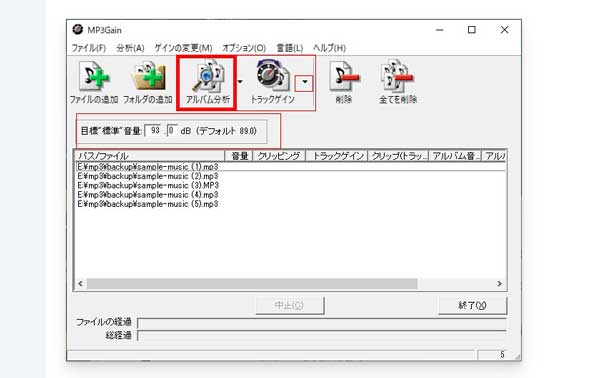Sort by クリッピング column header

coord(279,156)
